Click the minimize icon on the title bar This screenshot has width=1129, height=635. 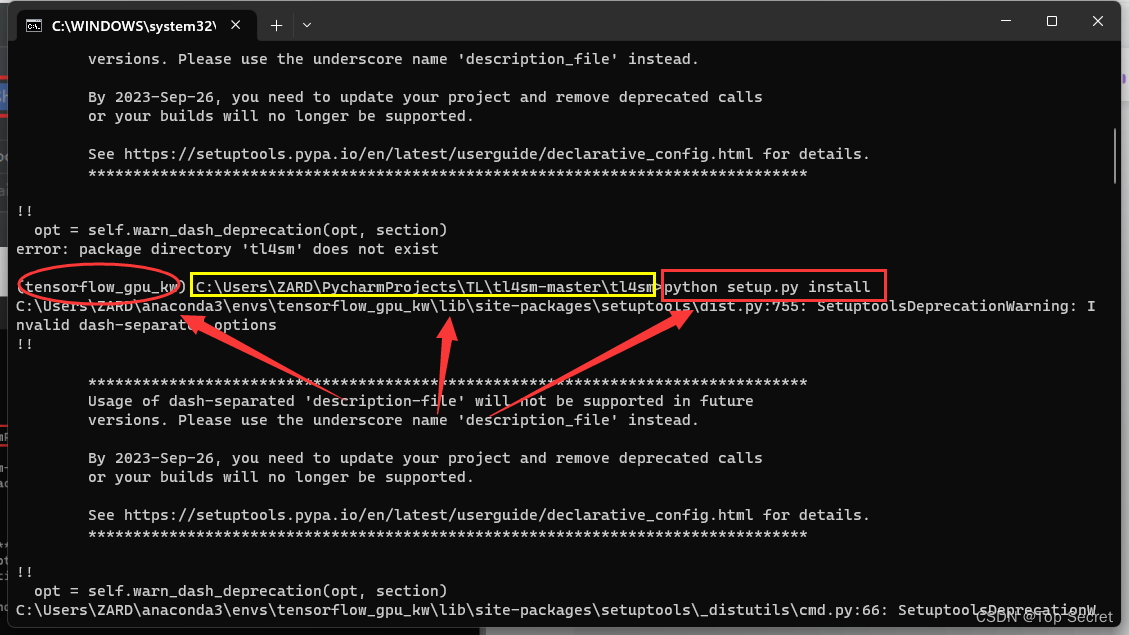(1006, 21)
